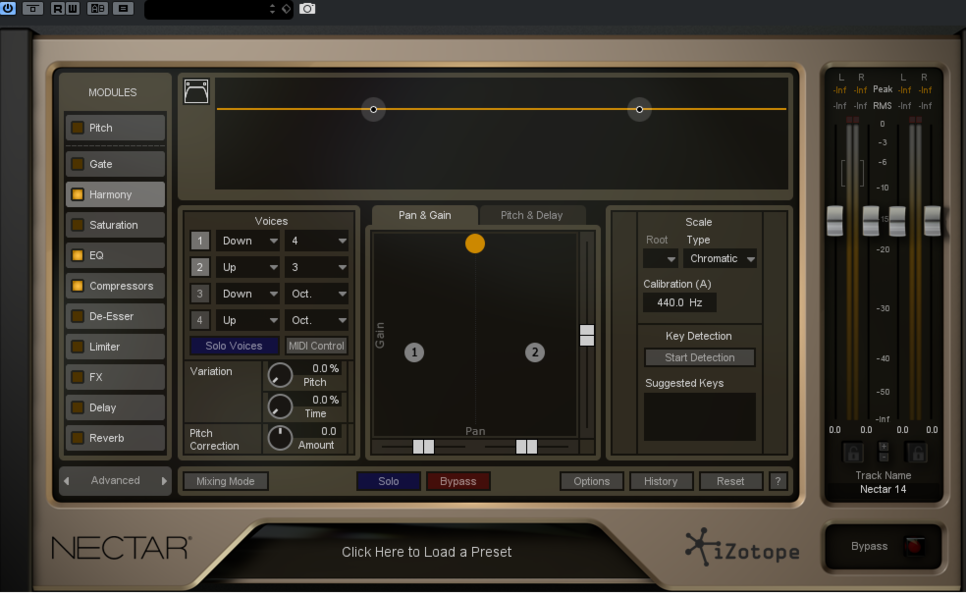
Task: Click voice 1 circle in Pan & Gain pad
Action: pyautogui.click(x=414, y=352)
